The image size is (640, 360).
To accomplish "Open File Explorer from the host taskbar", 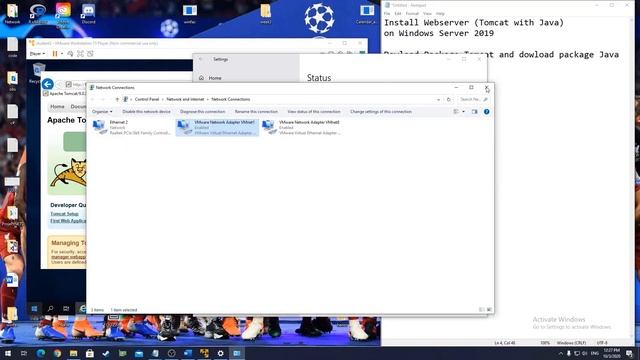I will coord(73,353).
